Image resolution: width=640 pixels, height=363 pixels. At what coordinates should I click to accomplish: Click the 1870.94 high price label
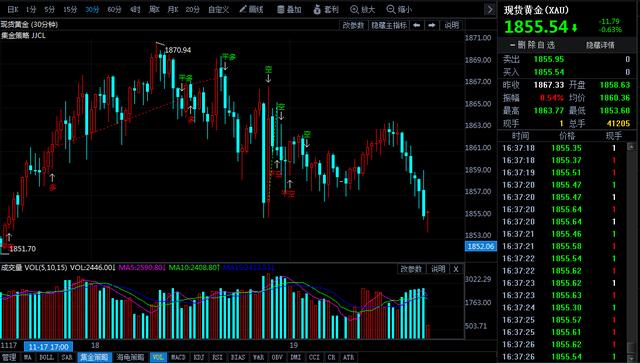click(178, 50)
